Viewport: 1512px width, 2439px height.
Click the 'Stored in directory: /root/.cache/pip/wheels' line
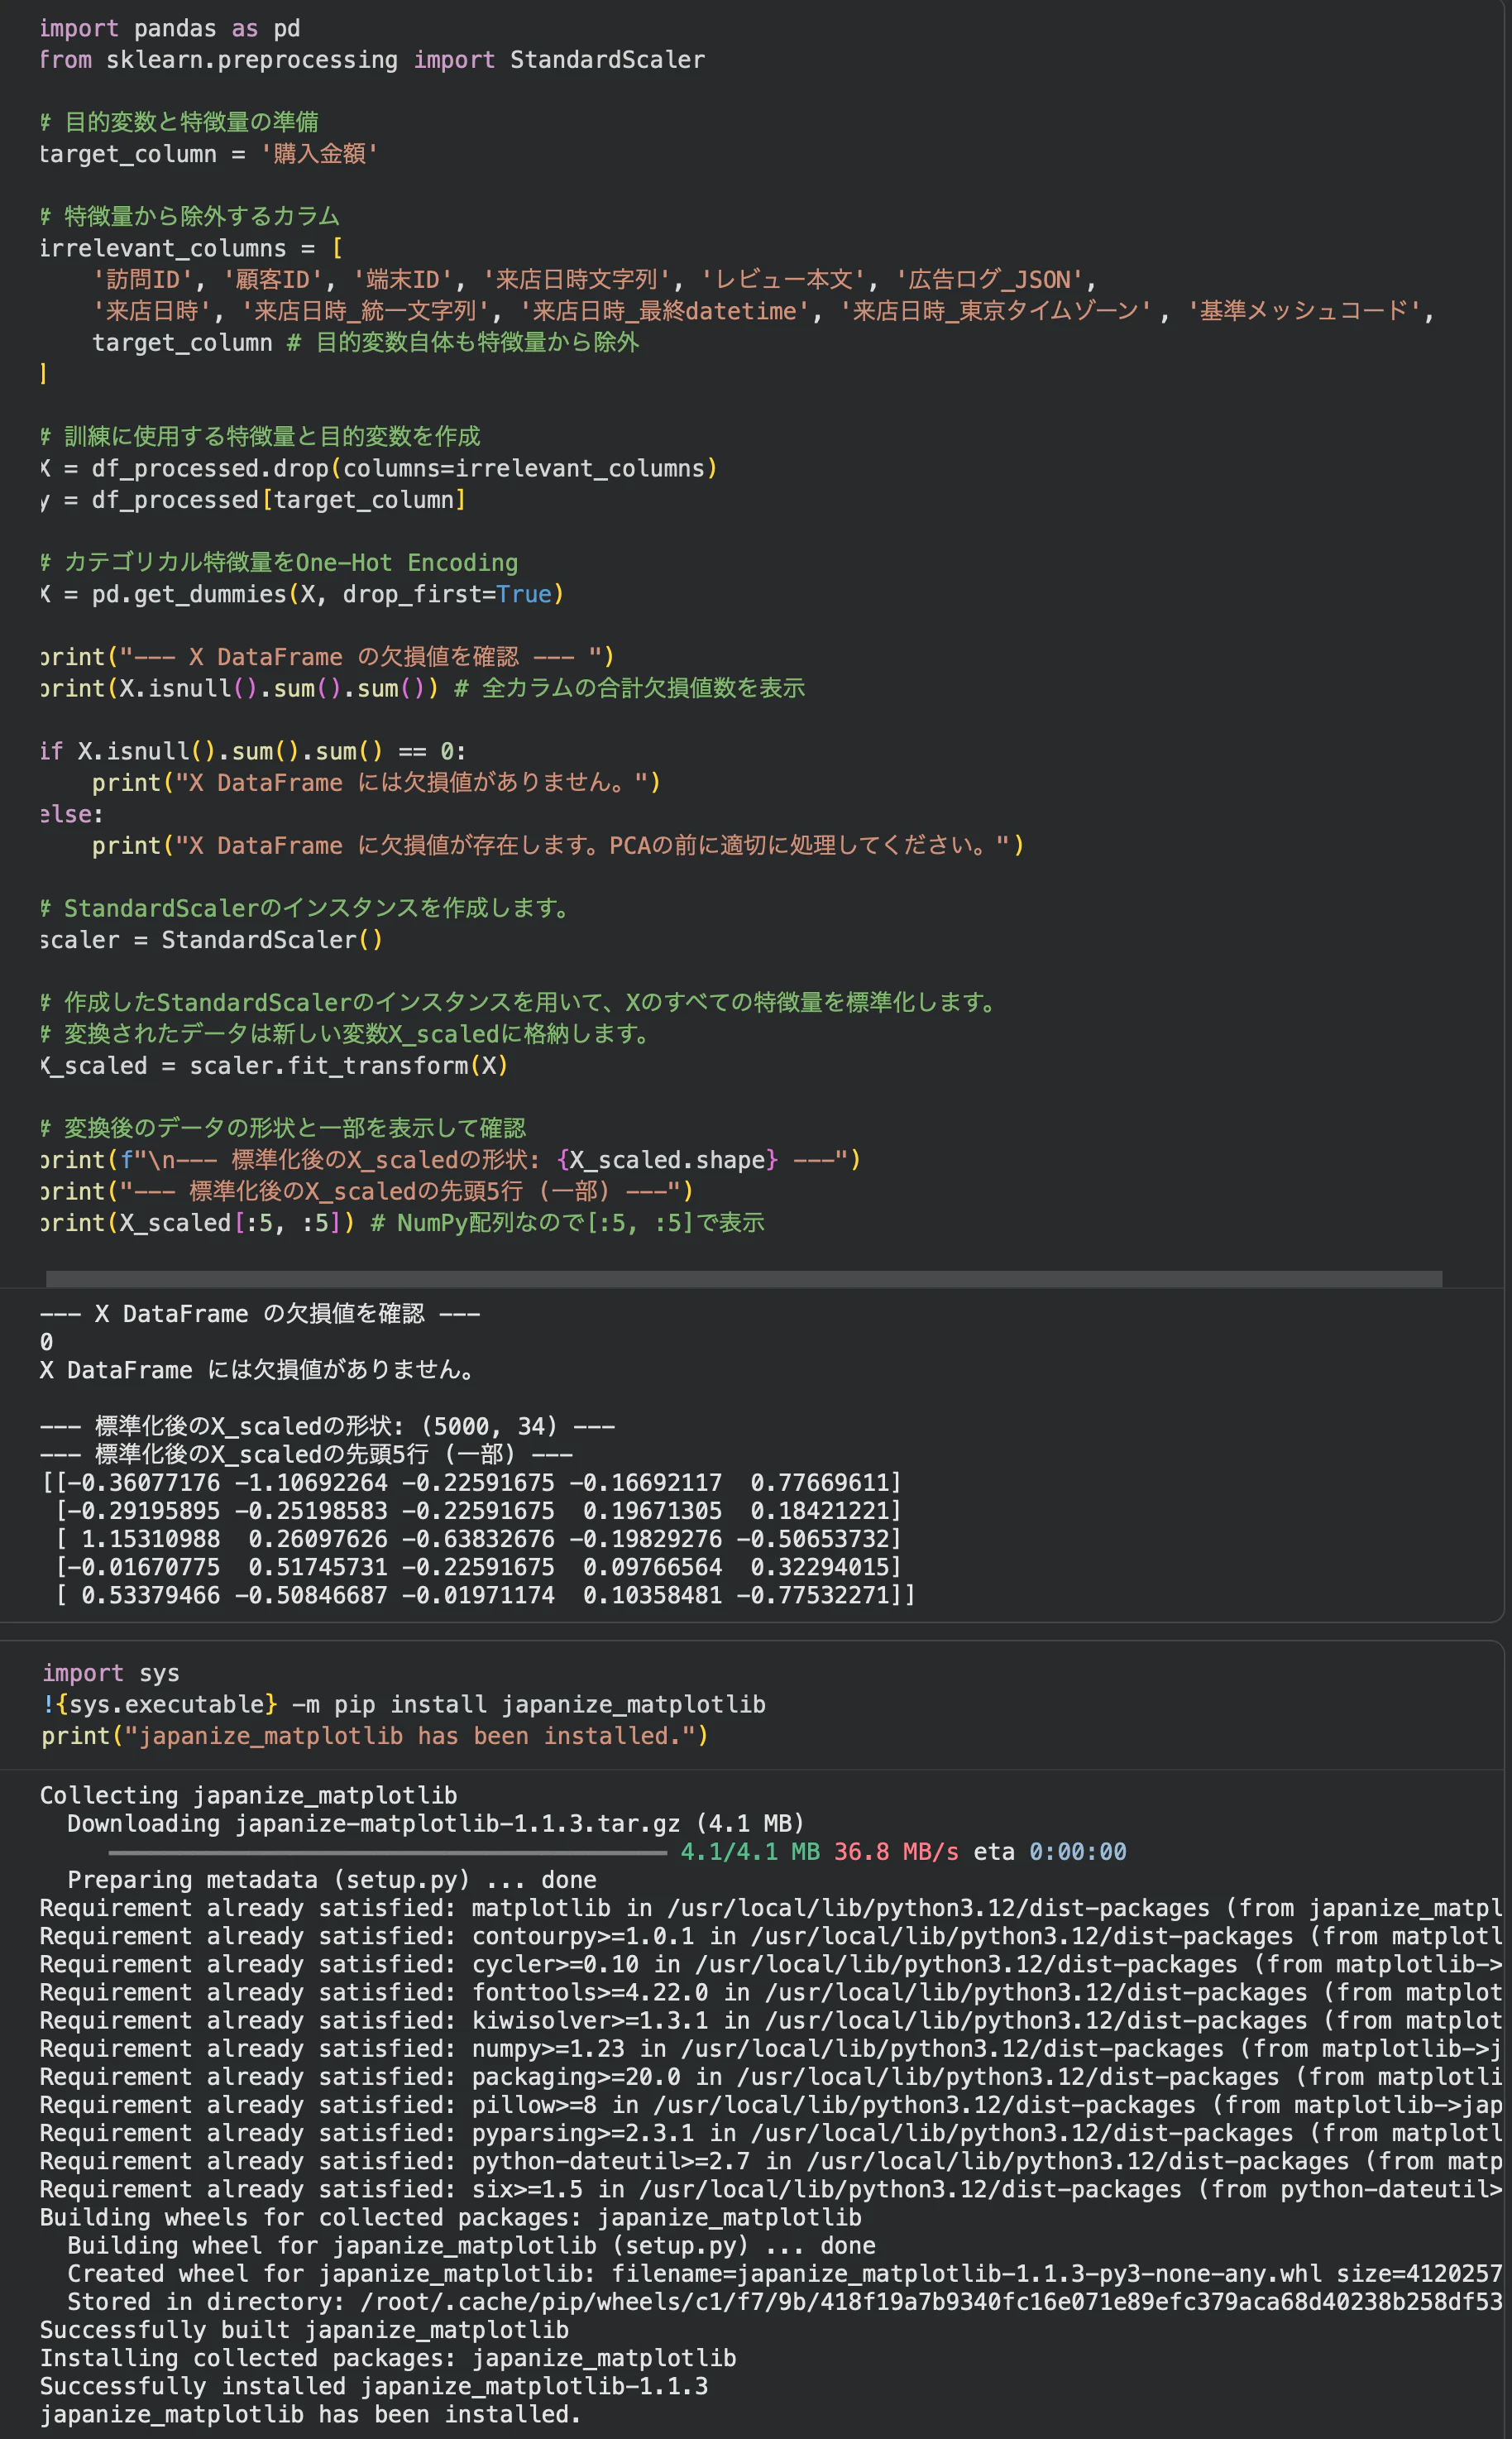point(785,2302)
